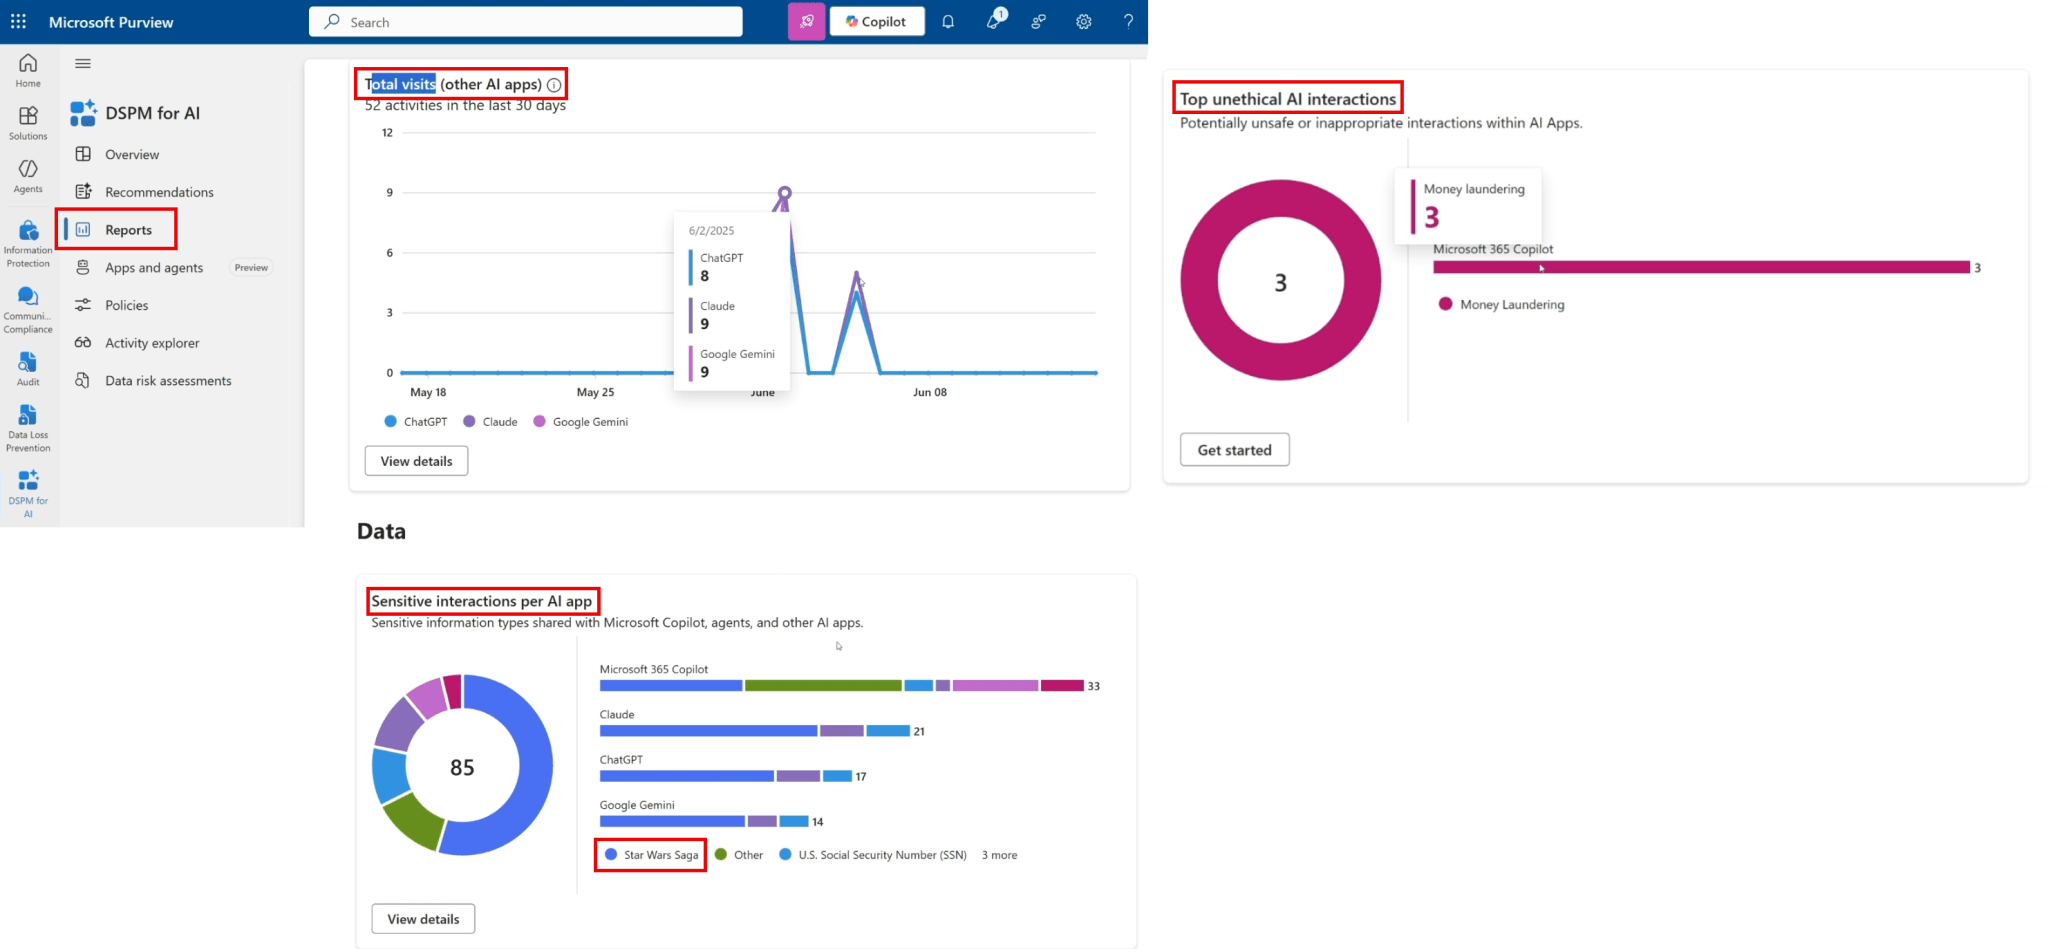Click the Home icon in left rail

click(28, 70)
